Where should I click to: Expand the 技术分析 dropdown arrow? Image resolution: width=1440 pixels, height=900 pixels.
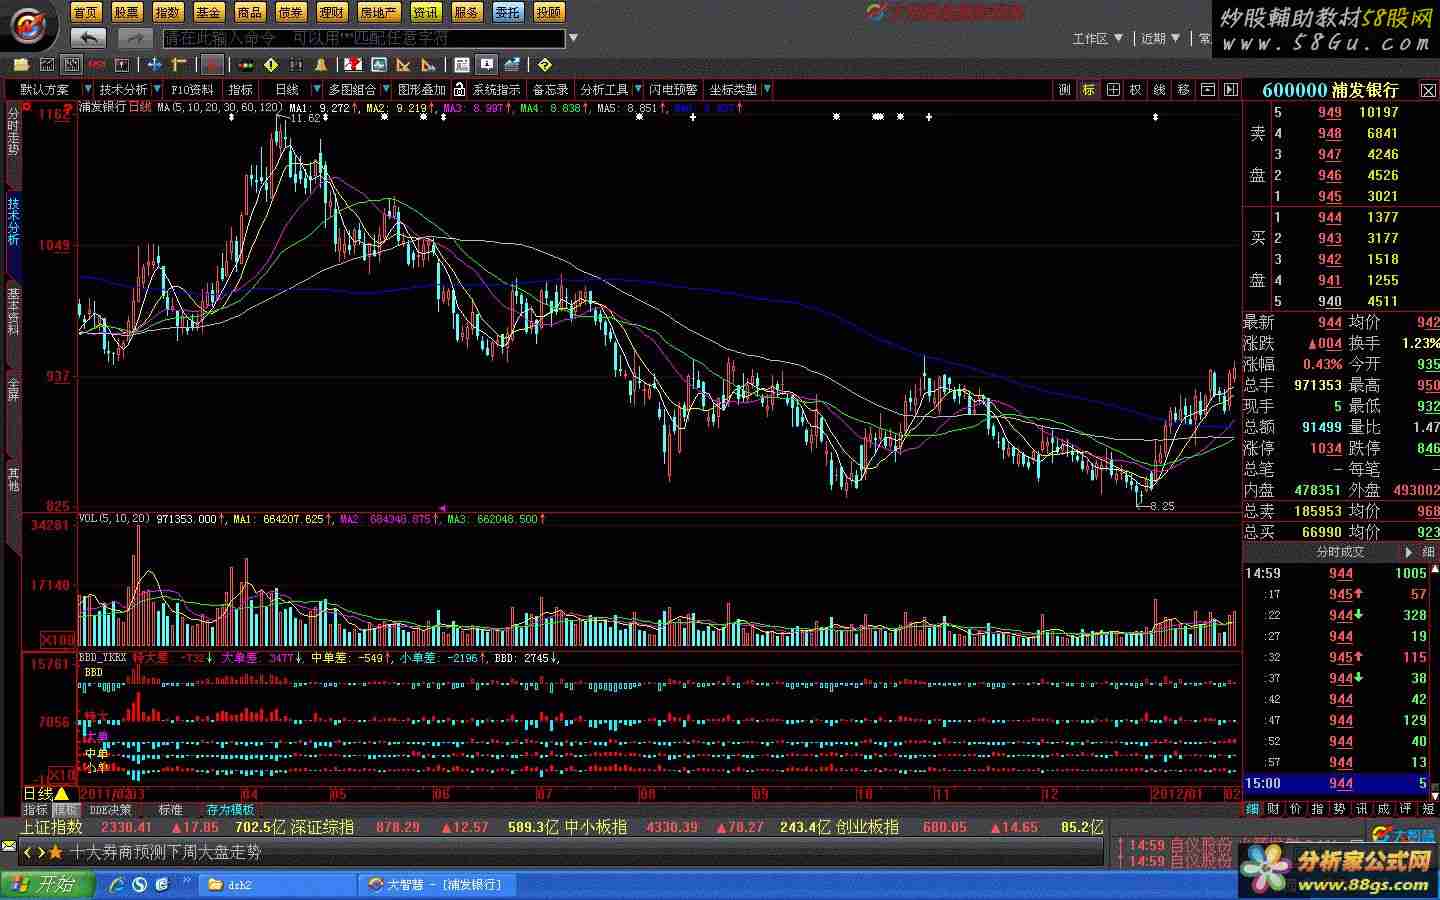[158, 90]
